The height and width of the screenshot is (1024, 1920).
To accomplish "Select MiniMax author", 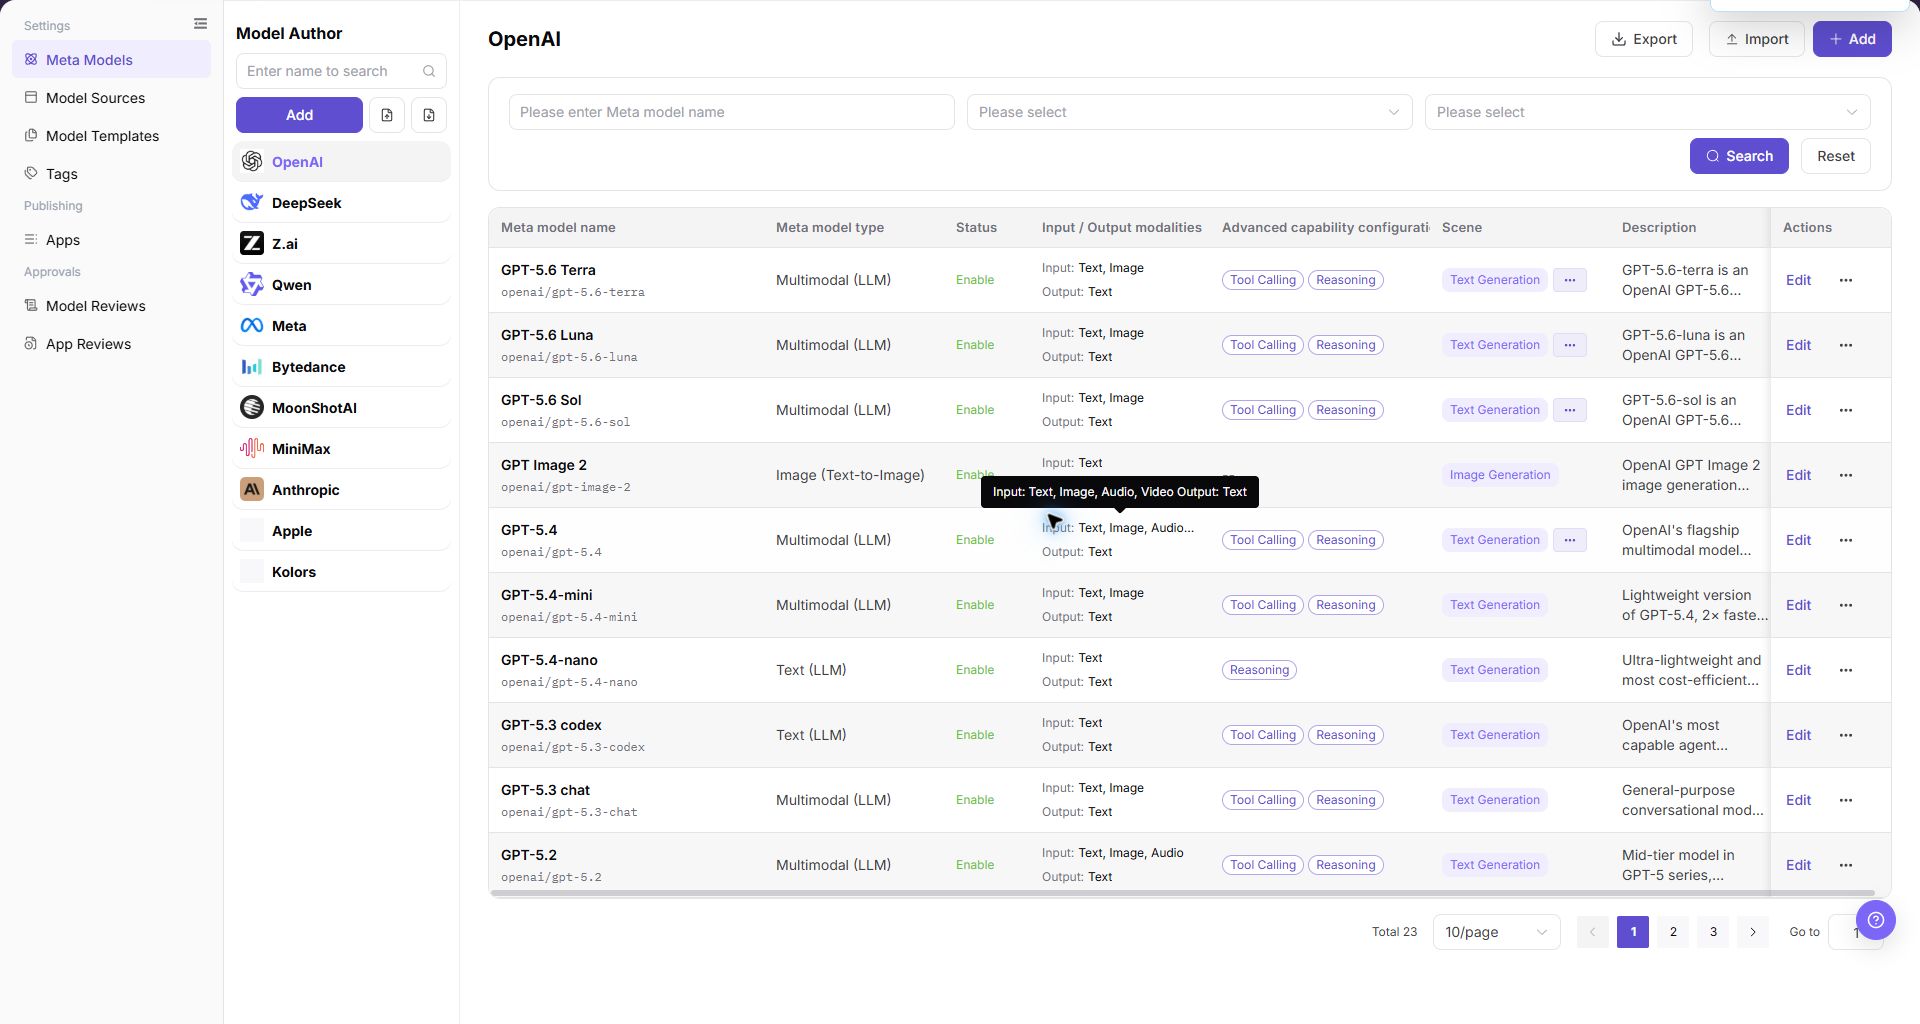I will pos(341,449).
